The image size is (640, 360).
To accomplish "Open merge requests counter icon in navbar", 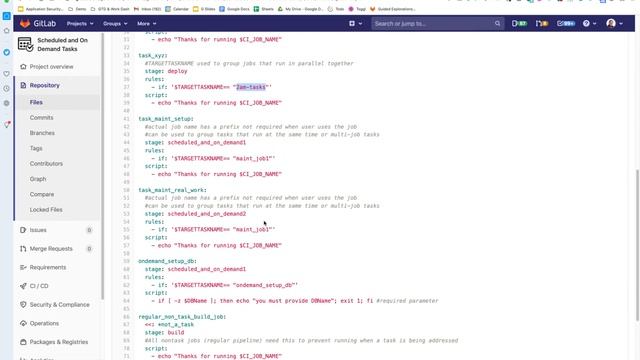I will (542, 24).
